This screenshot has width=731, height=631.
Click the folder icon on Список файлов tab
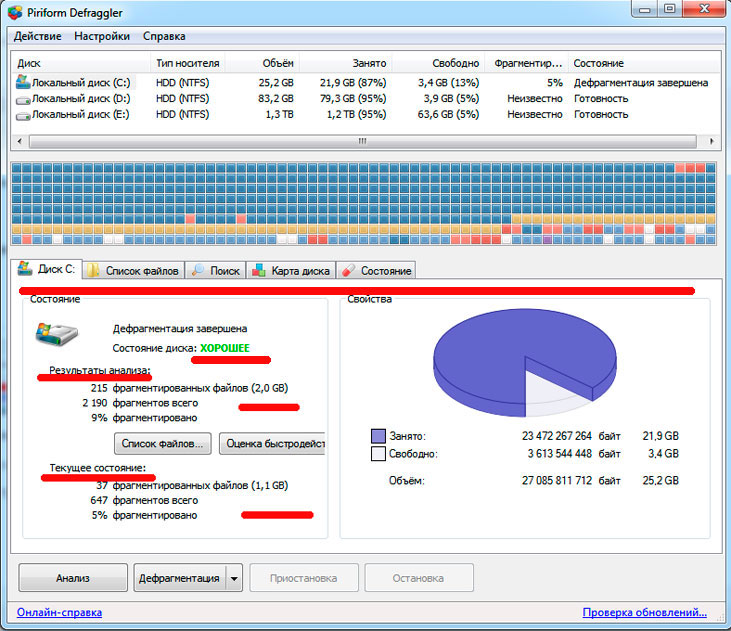click(x=93, y=270)
